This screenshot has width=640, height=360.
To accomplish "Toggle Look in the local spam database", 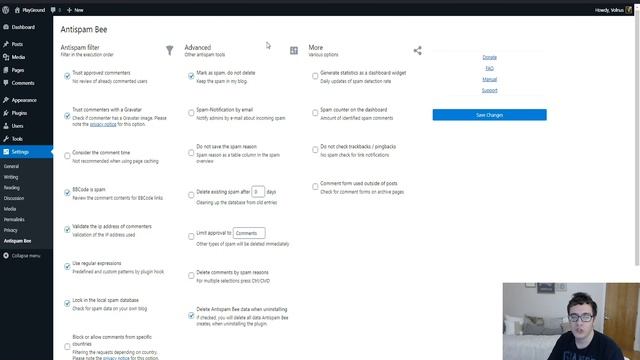I will pyautogui.click(x=67, y=303).
